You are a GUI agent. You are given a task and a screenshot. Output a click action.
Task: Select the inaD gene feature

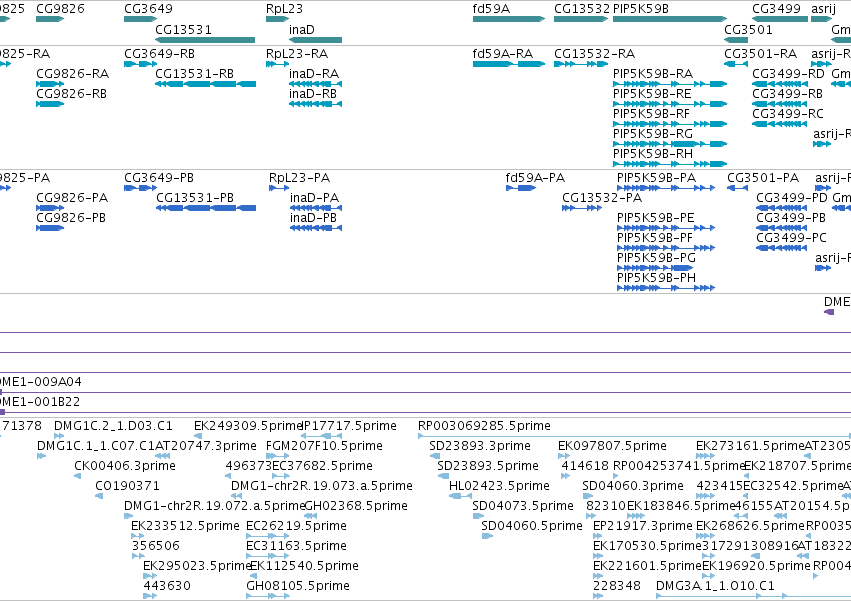click(315, 40)
